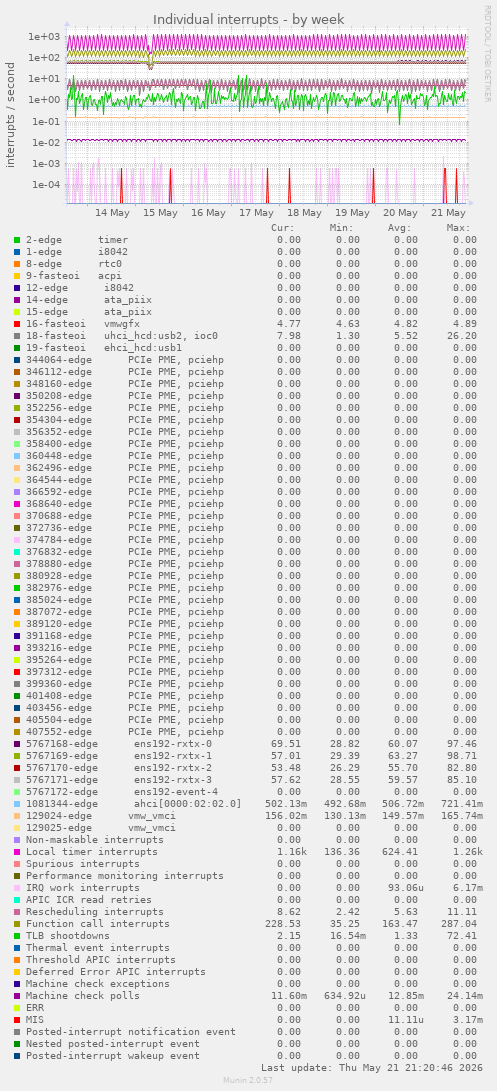The height and width of the screenshot is (1091, 497).
Task: Click the 17 May date label on the axis
Action: coord(256,213)
